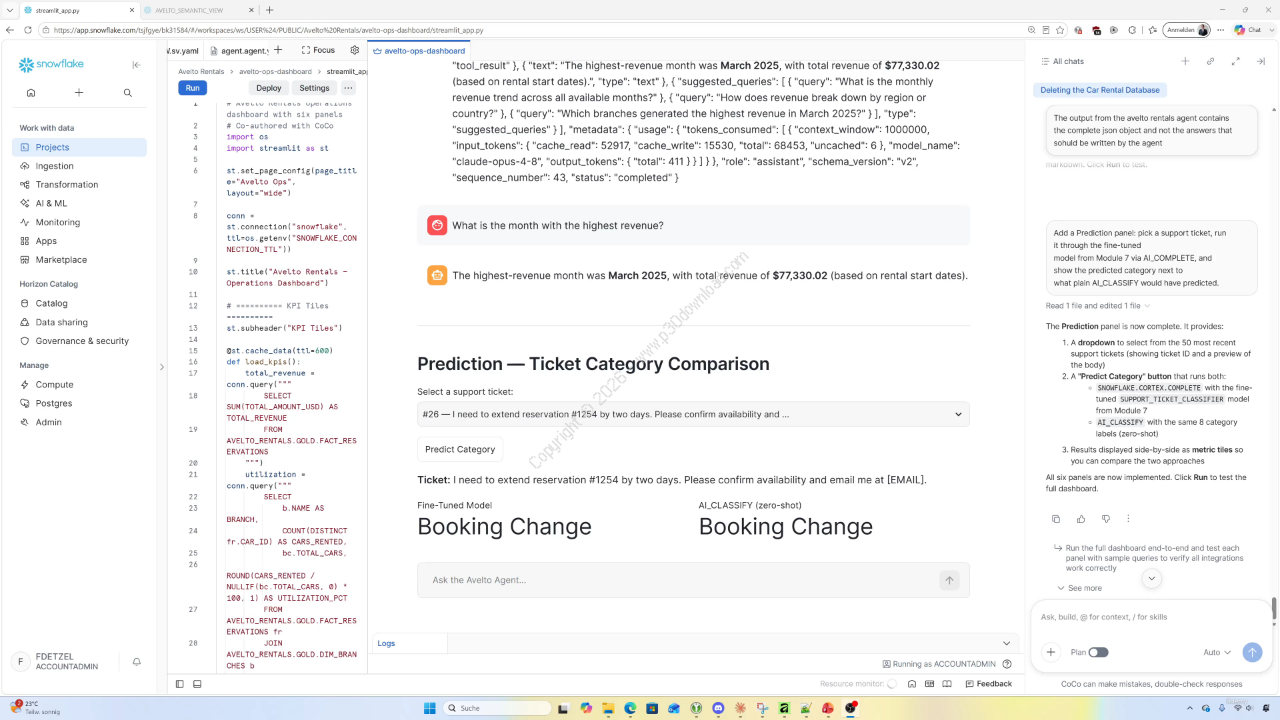Click the Deploy button

tap(269, 88)
